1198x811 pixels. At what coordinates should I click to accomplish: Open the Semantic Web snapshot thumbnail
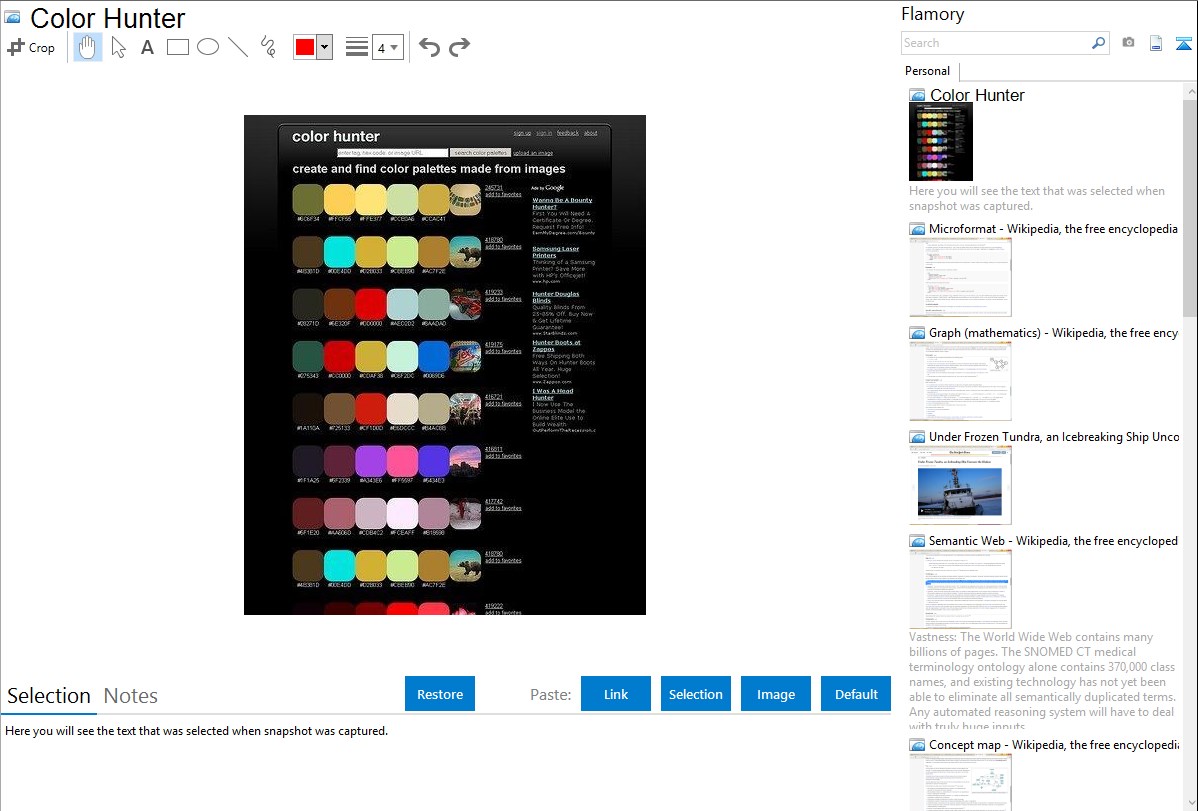[960, 589]
